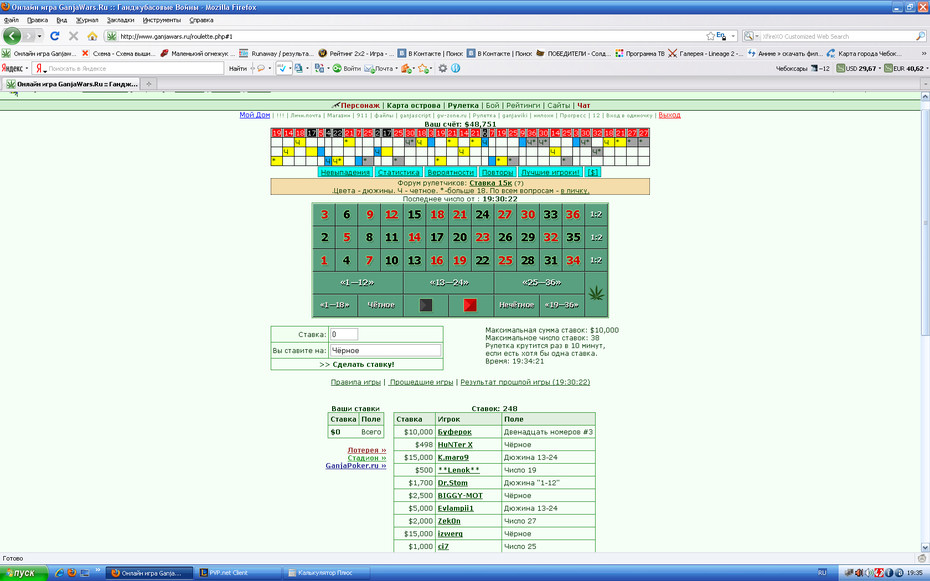The width and height of the screenshot is (930, 581).
Task: Bet on black with the black swatch
Action: click(426, 305)
